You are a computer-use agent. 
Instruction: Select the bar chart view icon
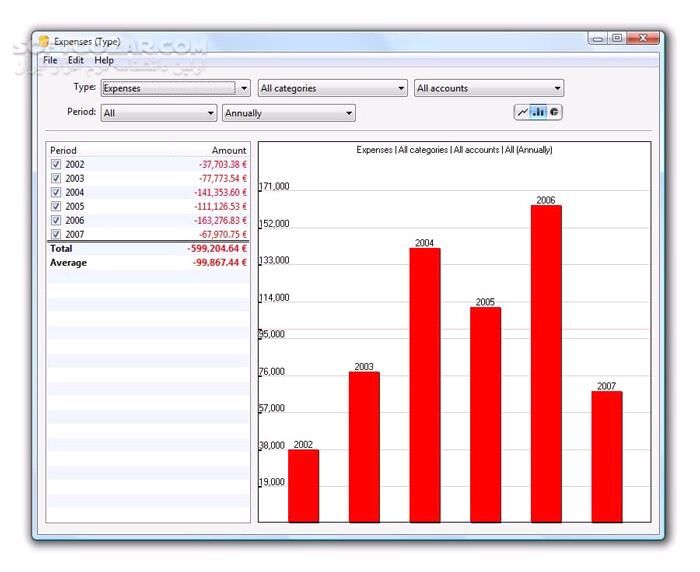[538, 112]
